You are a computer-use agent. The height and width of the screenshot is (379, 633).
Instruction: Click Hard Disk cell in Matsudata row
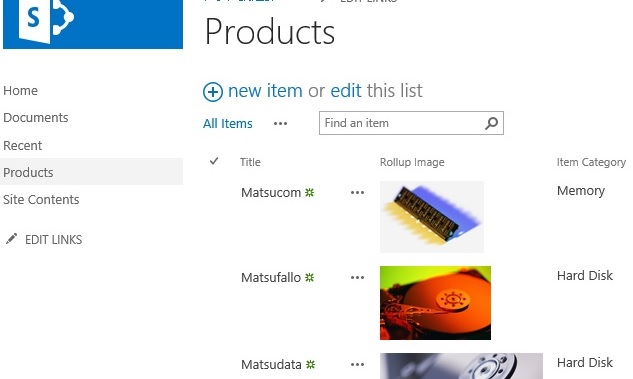point(585,362)
